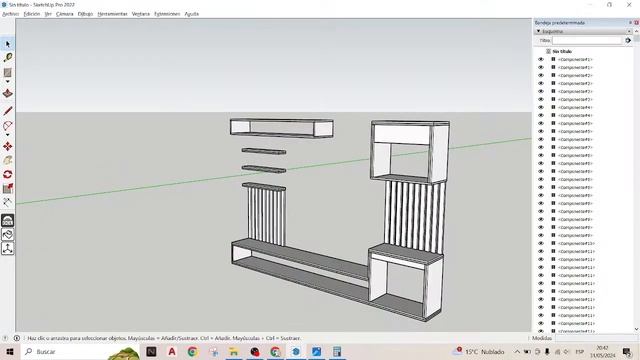The width and height of the screenshot is (640, 360).
Task: Open the Calculator taskbar icon
Action: click(337, 351)
